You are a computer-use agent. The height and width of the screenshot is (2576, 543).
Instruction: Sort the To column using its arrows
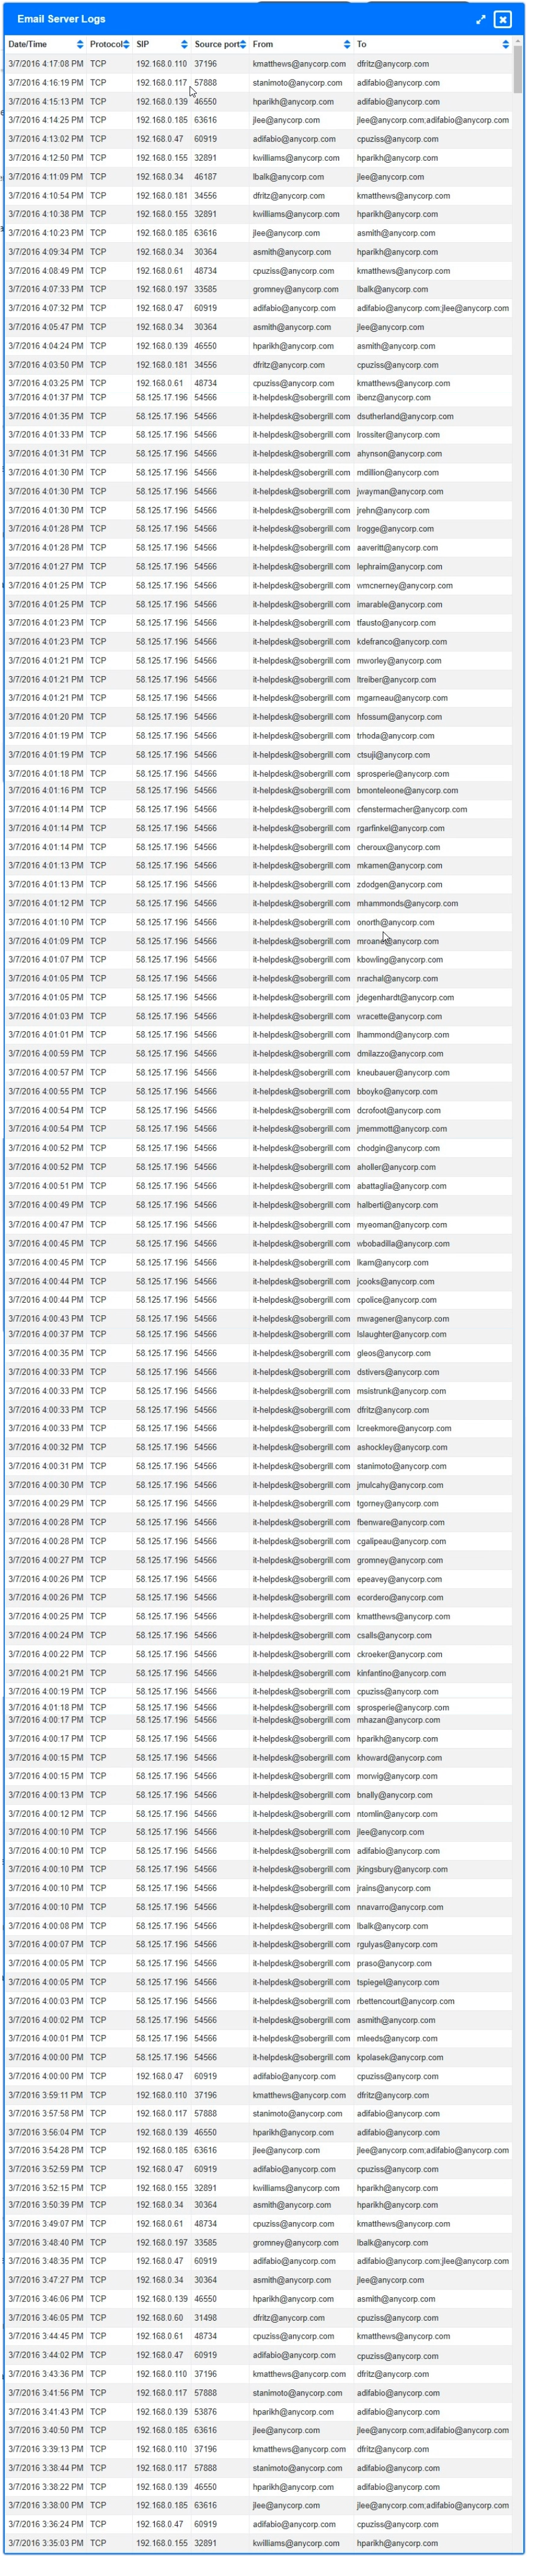505,45
